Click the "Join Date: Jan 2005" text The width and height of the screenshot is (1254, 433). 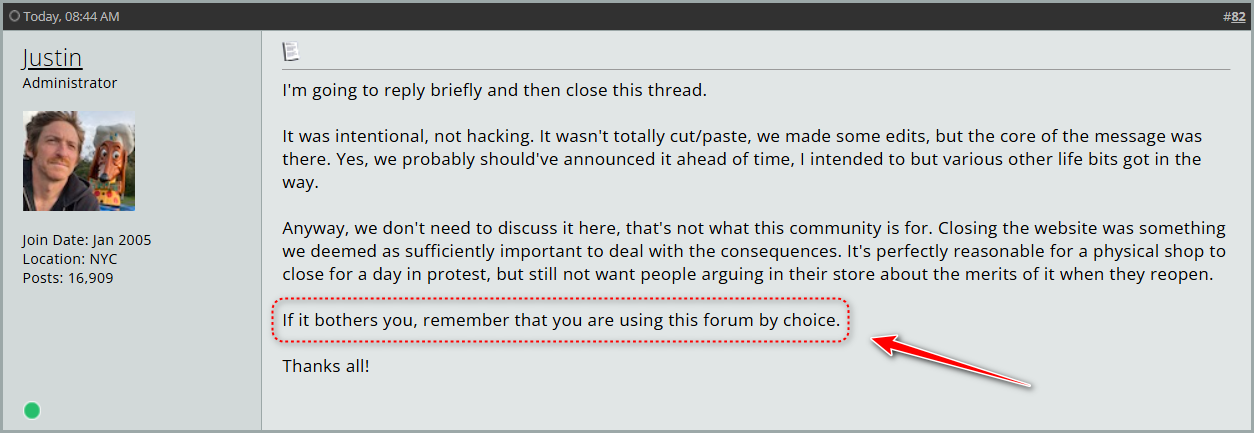pyautogui.click(x=87, y=240)
